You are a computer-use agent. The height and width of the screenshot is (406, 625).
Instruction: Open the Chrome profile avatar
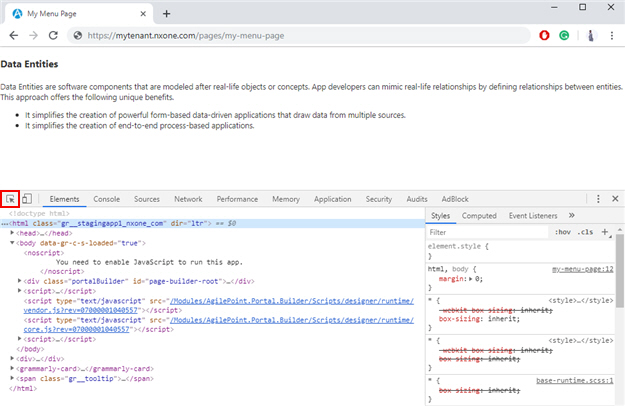(x=591, y=35)
